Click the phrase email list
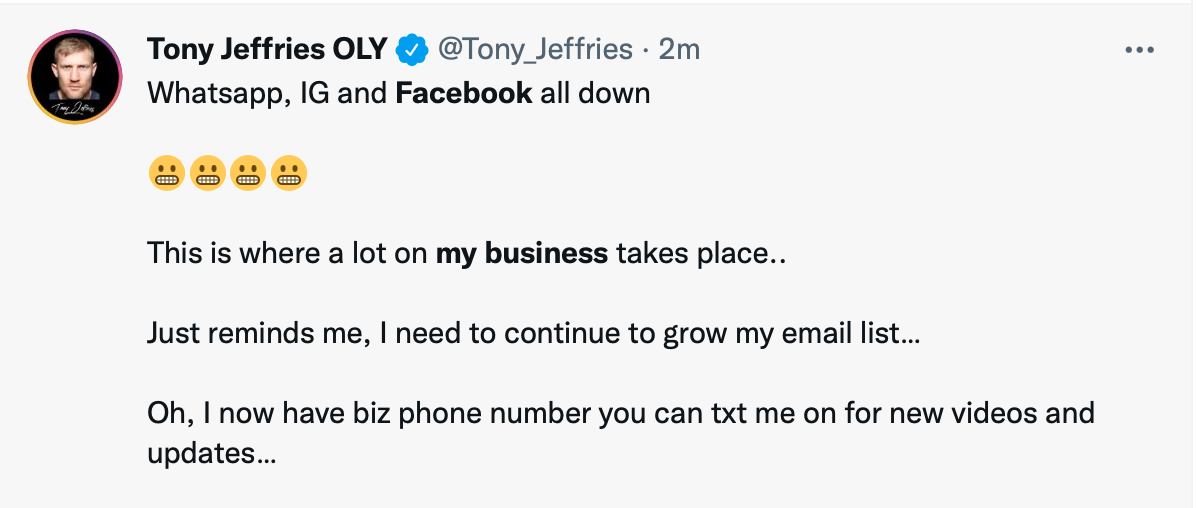The height and width of the screenshot is (508, 1198). click(853, 333)
